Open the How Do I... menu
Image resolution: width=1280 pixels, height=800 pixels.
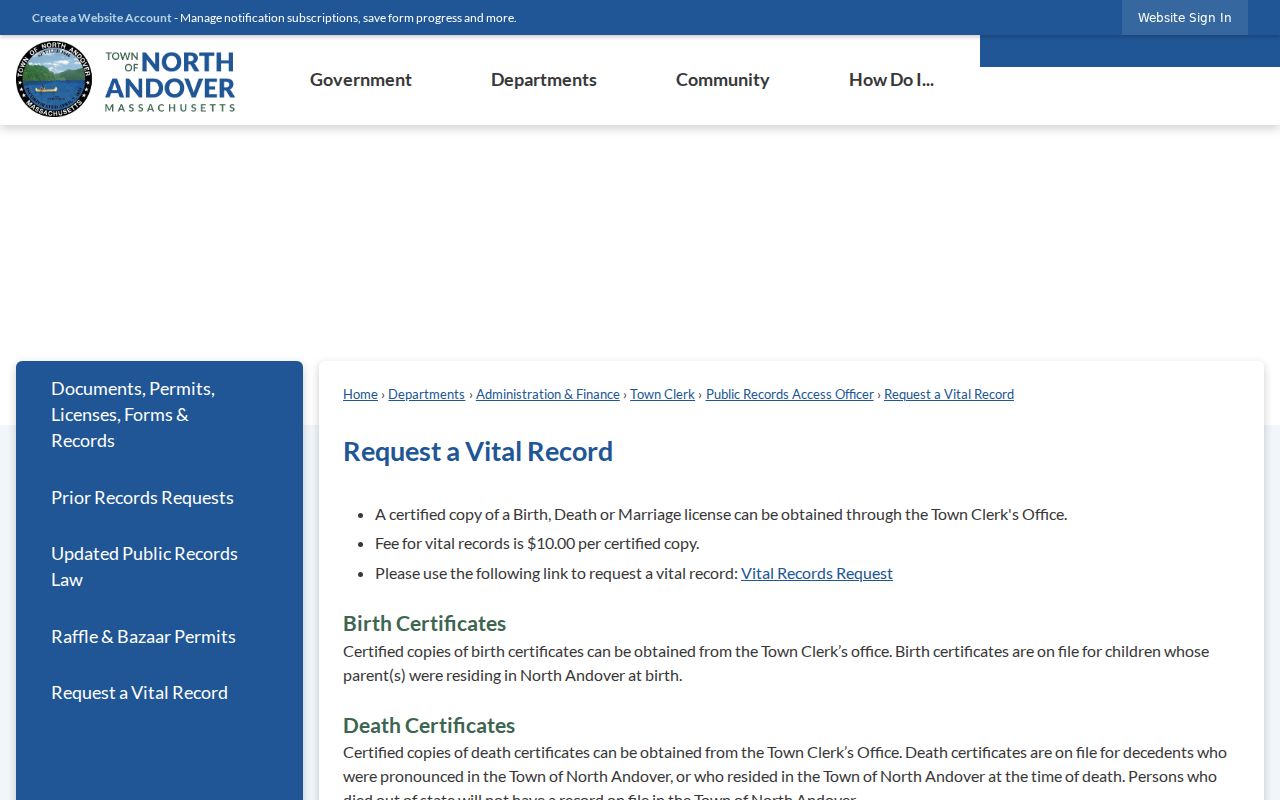point(891,80)
